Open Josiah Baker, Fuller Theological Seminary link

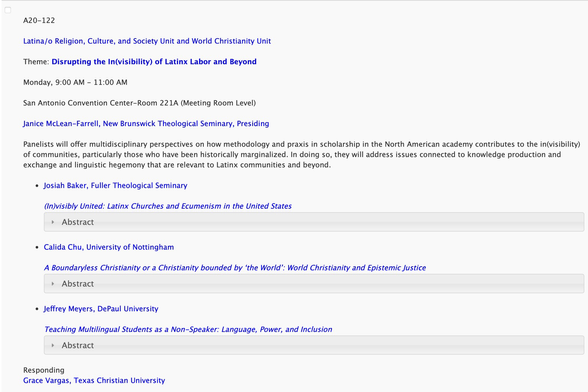click(x=116, y=185)
